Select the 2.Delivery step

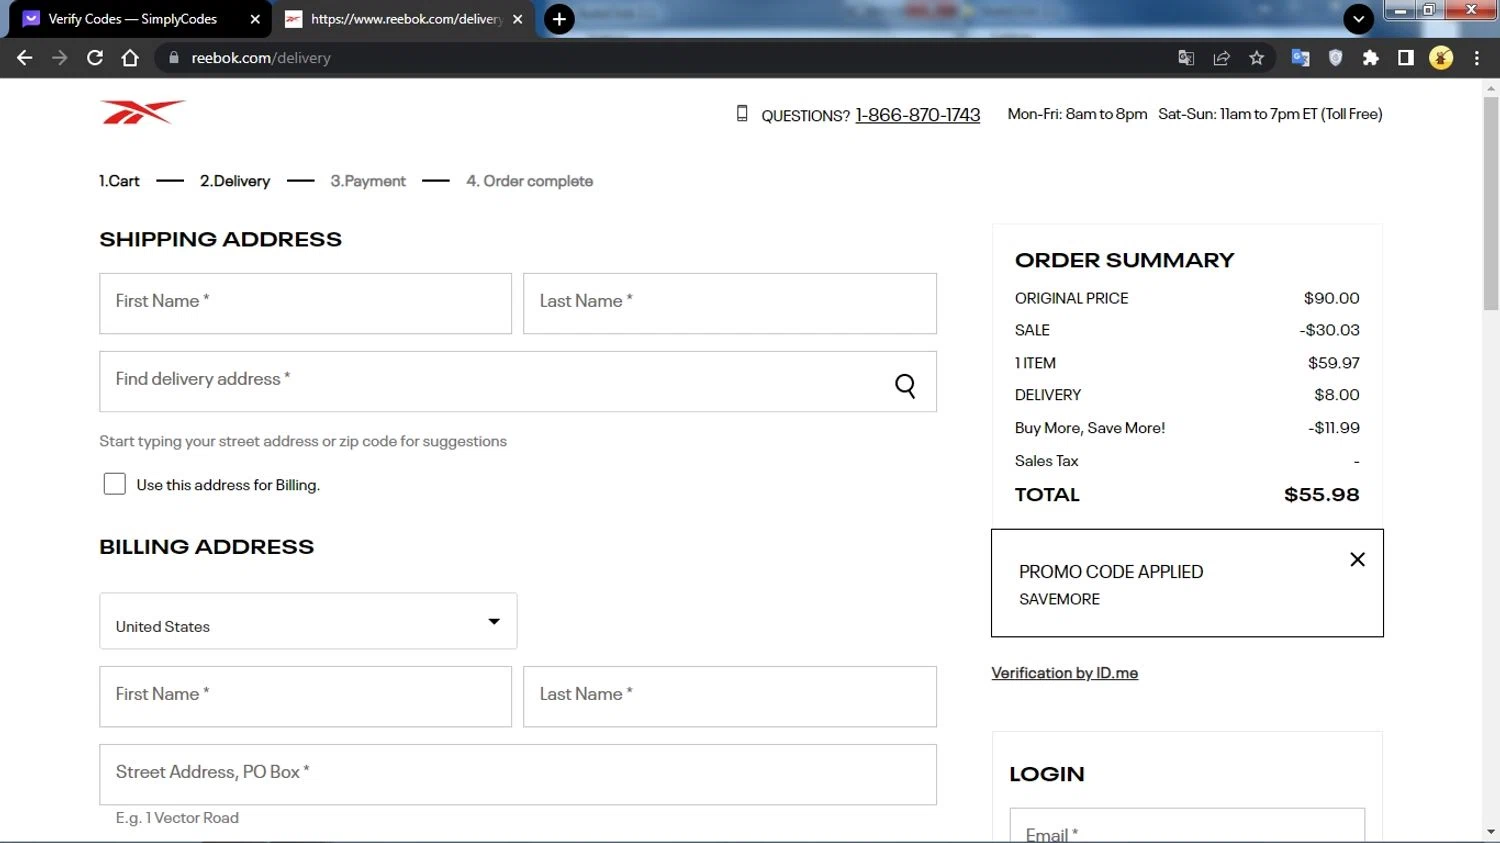(x=235, y=181)
